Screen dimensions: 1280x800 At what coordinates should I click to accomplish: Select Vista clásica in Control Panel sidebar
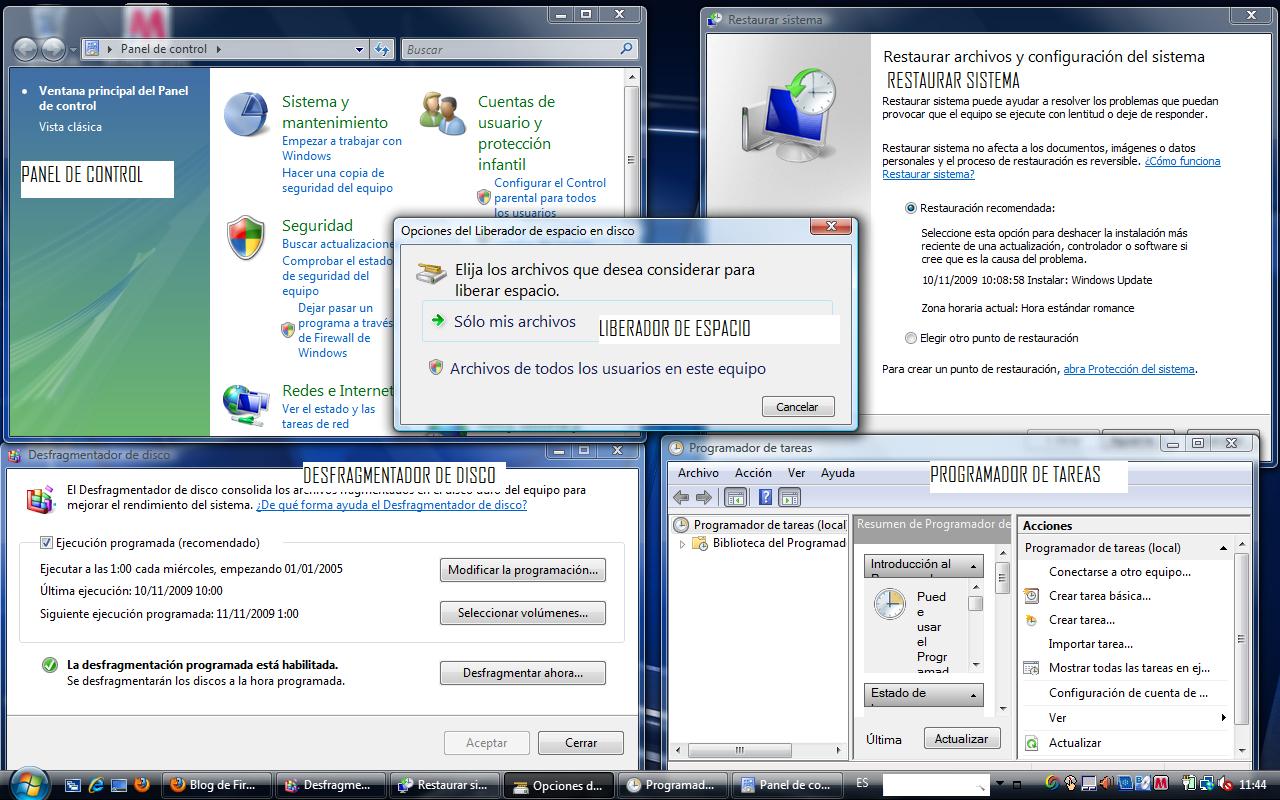(x=70, y=127)
